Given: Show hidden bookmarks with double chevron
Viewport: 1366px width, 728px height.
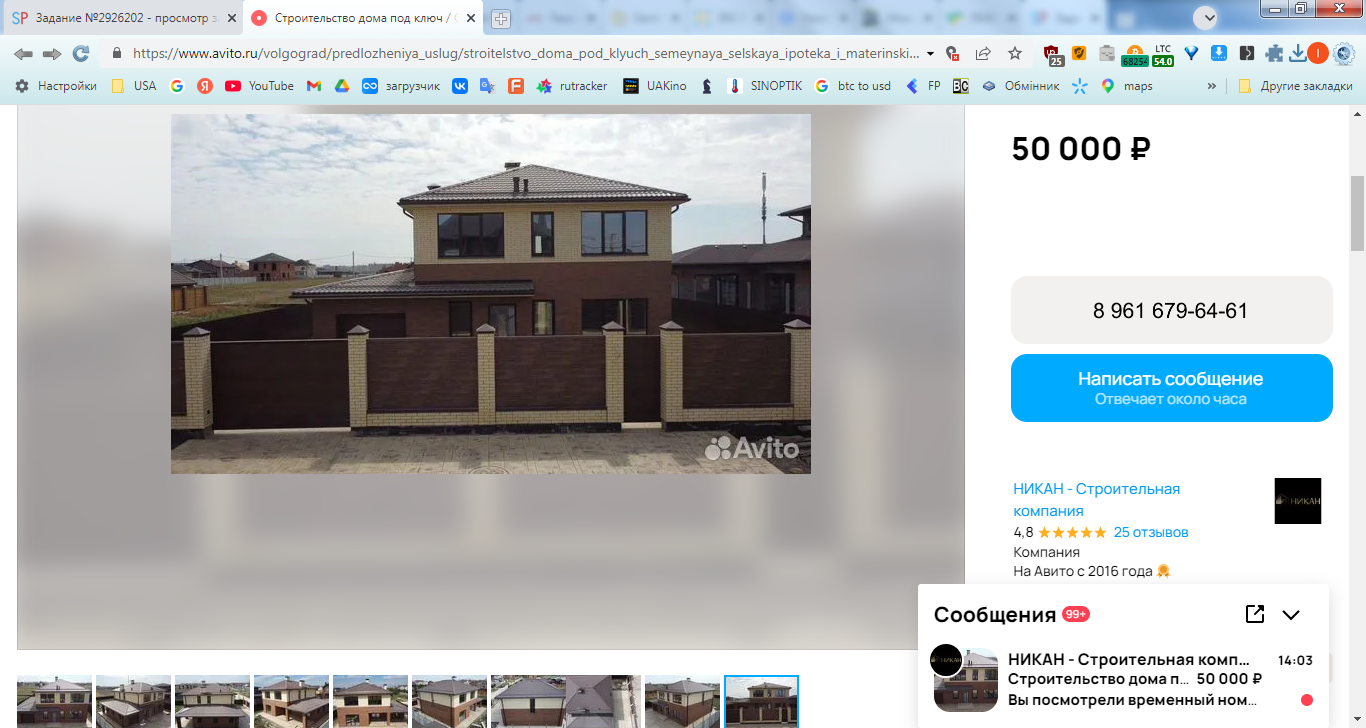Looking at the screenshot, I should point(1212,86).
